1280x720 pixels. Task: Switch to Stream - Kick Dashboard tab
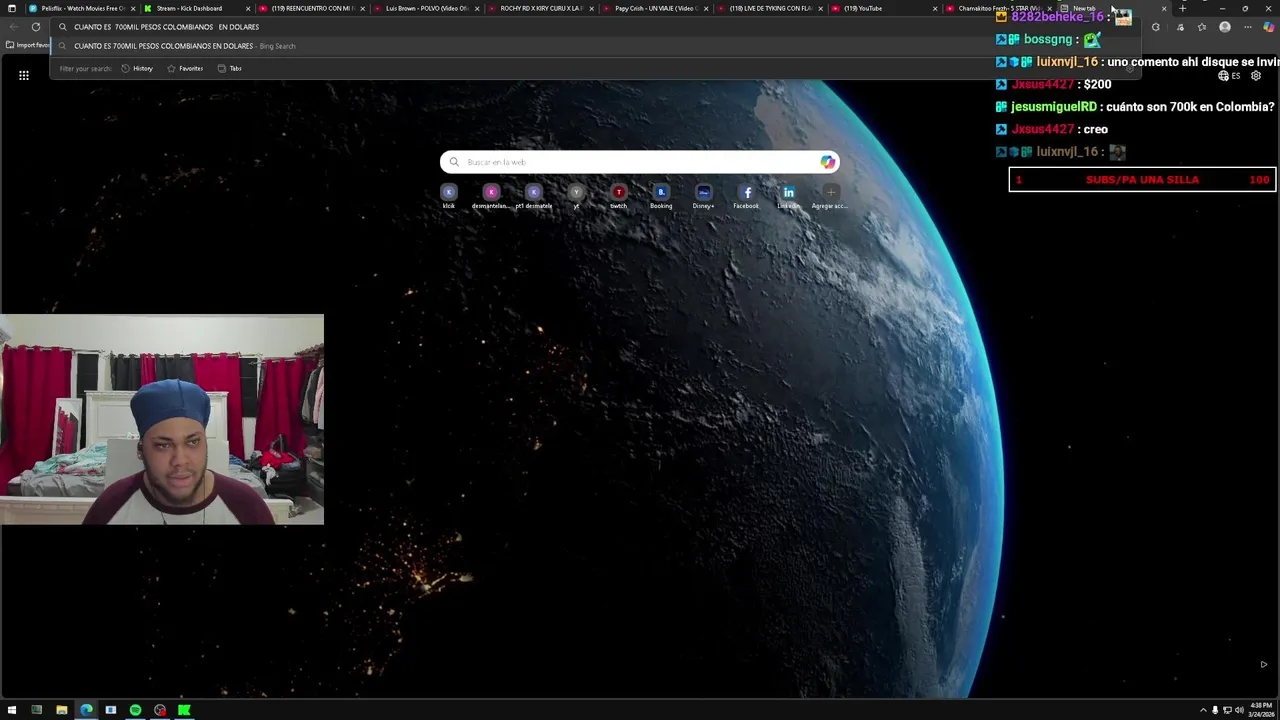coord(195,8)
